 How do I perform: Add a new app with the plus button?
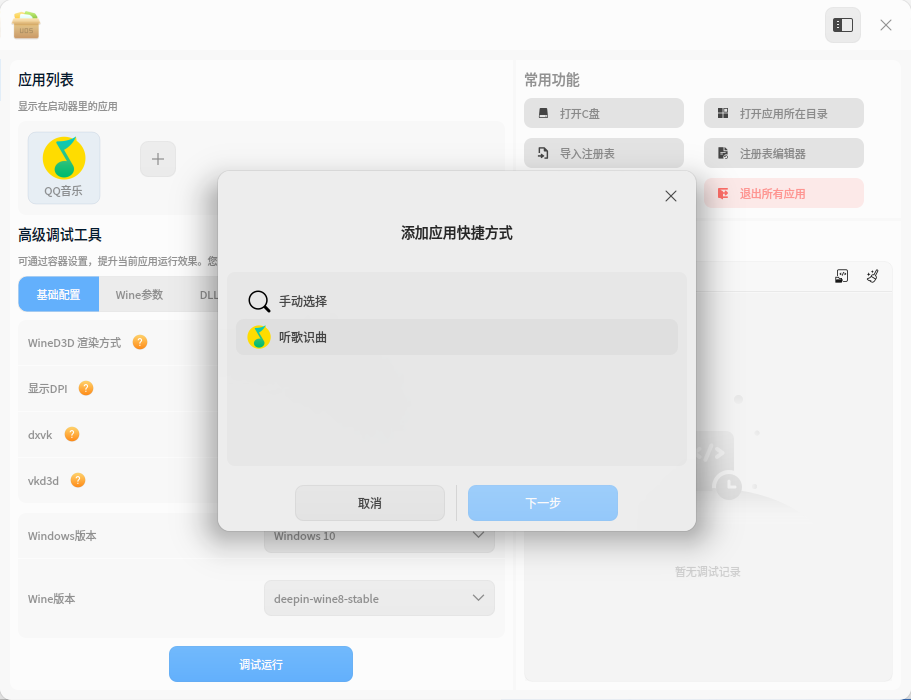pos(158,159)
